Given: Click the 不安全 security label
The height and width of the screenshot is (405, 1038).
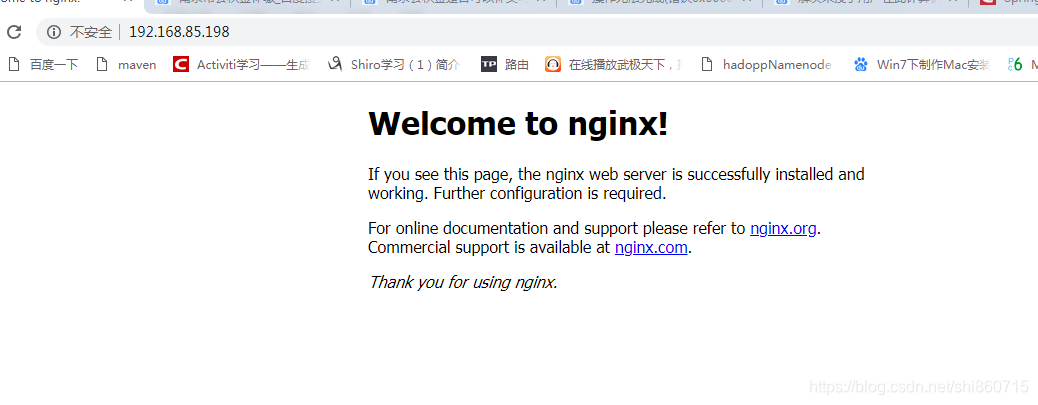Looking at the screenshot, I should 91,32.
